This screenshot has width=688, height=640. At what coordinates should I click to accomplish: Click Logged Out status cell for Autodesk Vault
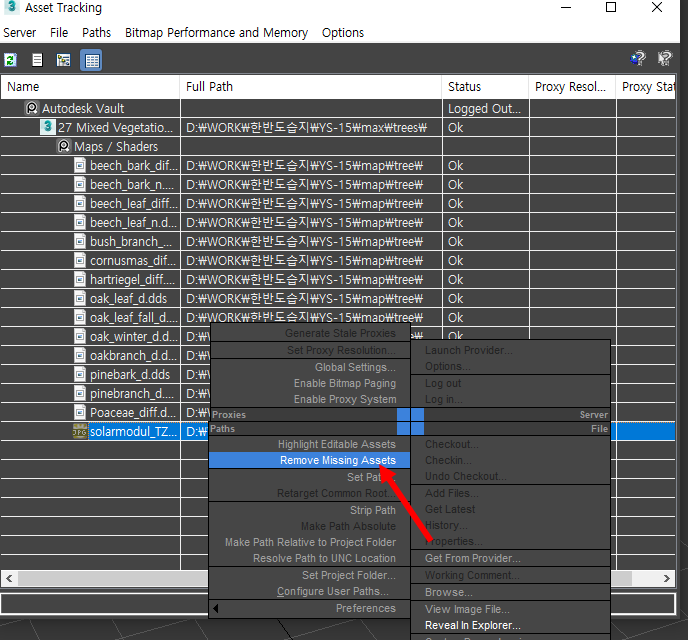click(484, 108)
